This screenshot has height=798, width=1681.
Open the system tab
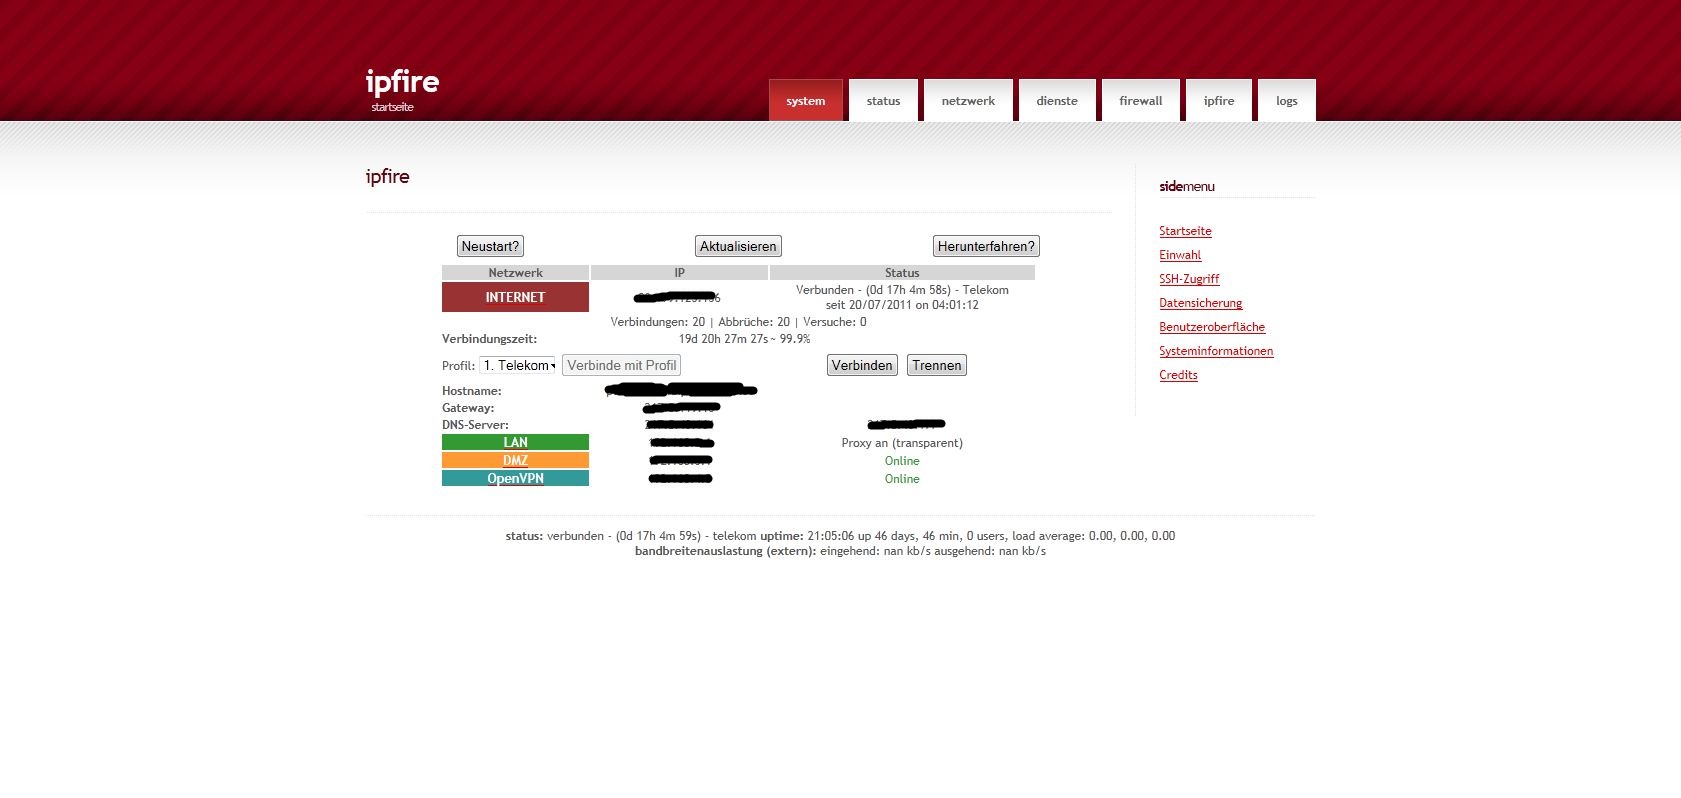click(x=805, y=101)
